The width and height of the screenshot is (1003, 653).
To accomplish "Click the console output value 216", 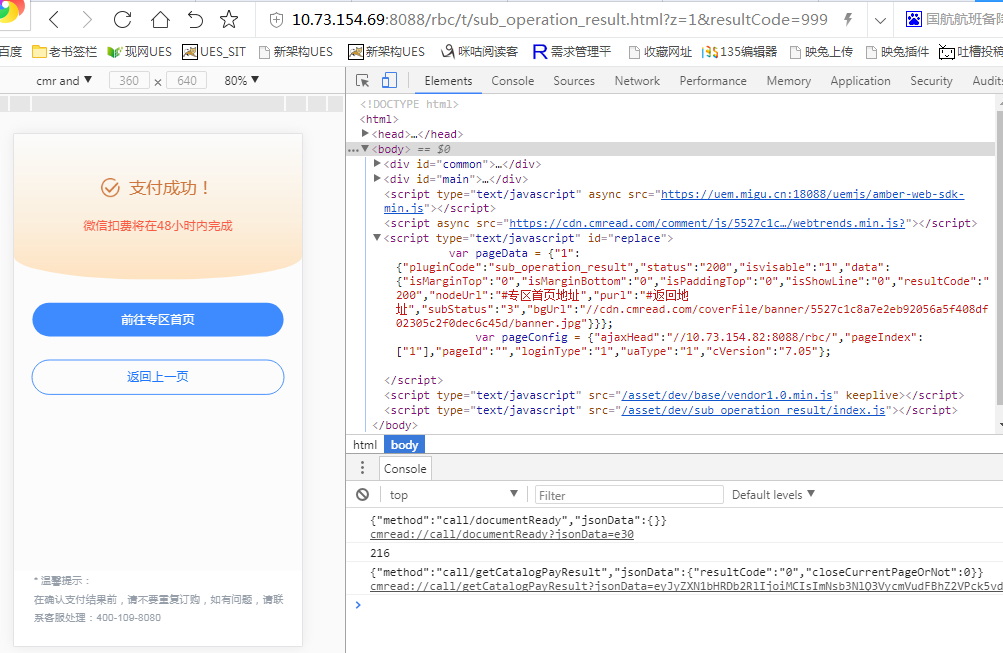I will [379, 553].
